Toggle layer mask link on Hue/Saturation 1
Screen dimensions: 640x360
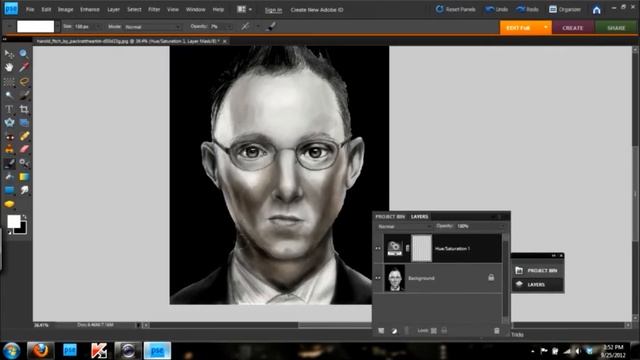click(407, 248)
